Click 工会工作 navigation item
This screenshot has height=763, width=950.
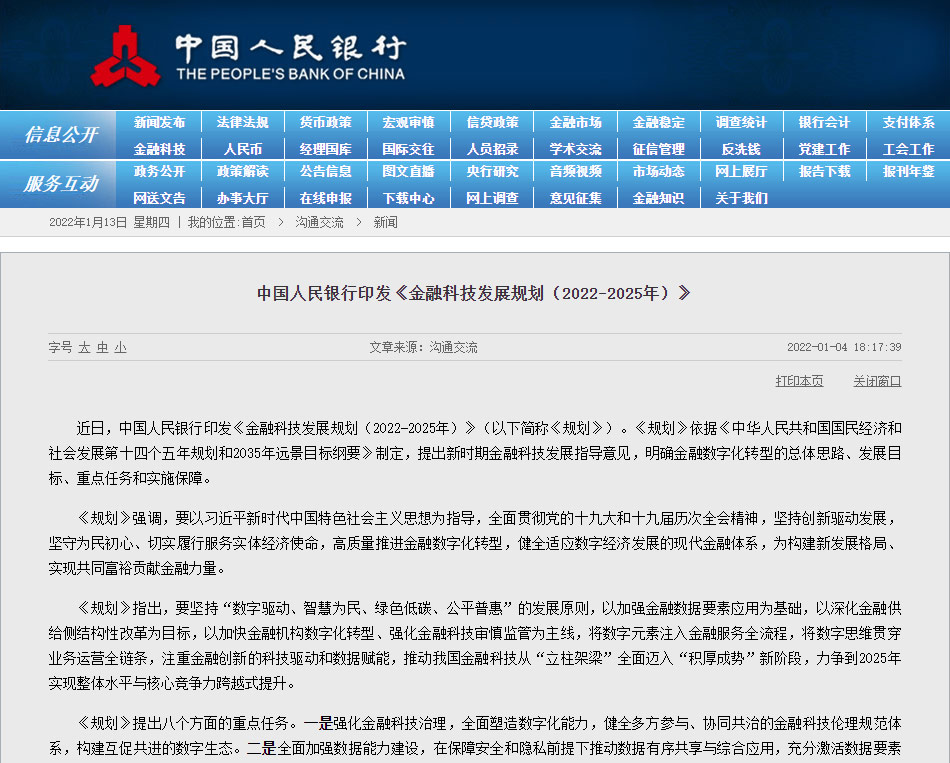coord(908,149)
